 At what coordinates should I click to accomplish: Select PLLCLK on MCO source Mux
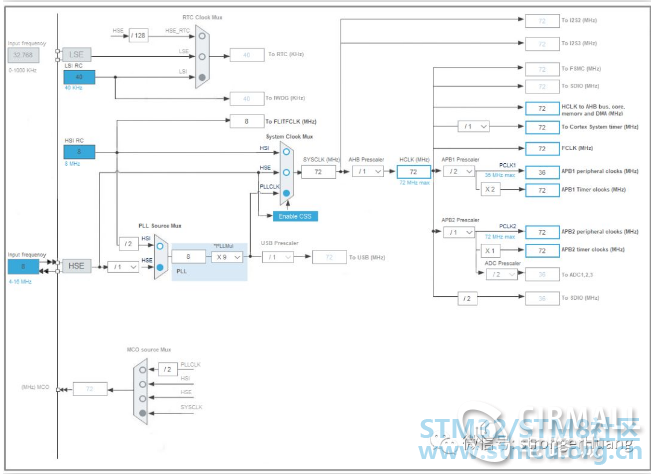click(142, 369)
